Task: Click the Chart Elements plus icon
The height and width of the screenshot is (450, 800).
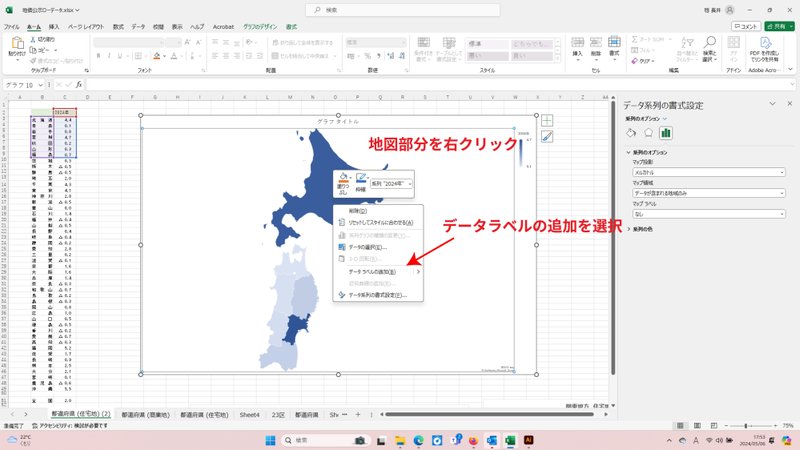Action: click(547, 120)
